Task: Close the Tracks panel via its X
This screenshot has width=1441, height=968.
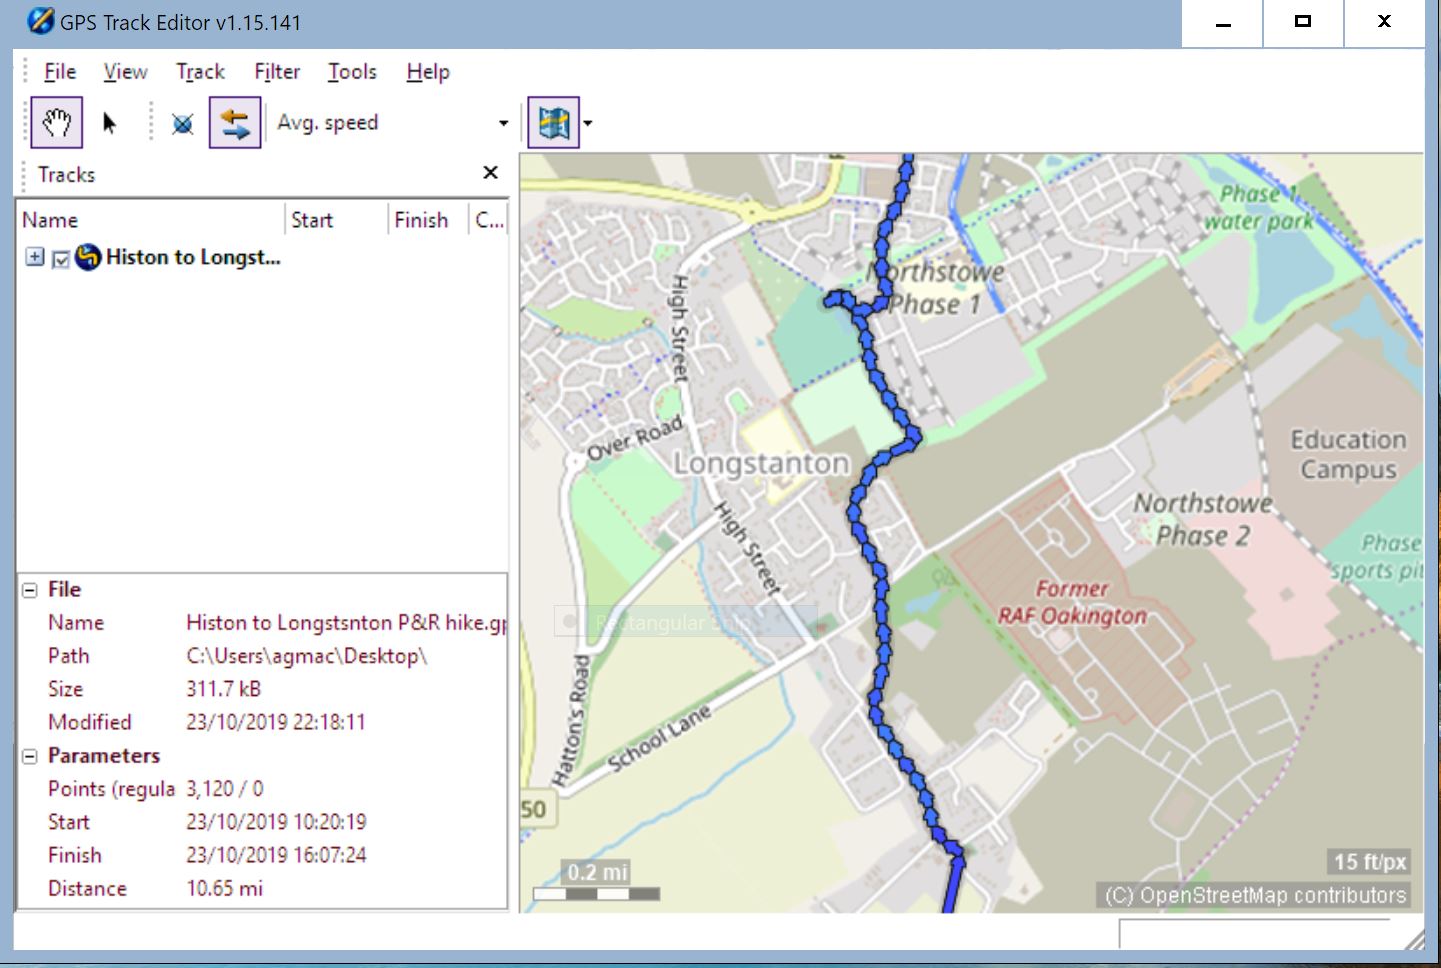Action: [490, 172]
